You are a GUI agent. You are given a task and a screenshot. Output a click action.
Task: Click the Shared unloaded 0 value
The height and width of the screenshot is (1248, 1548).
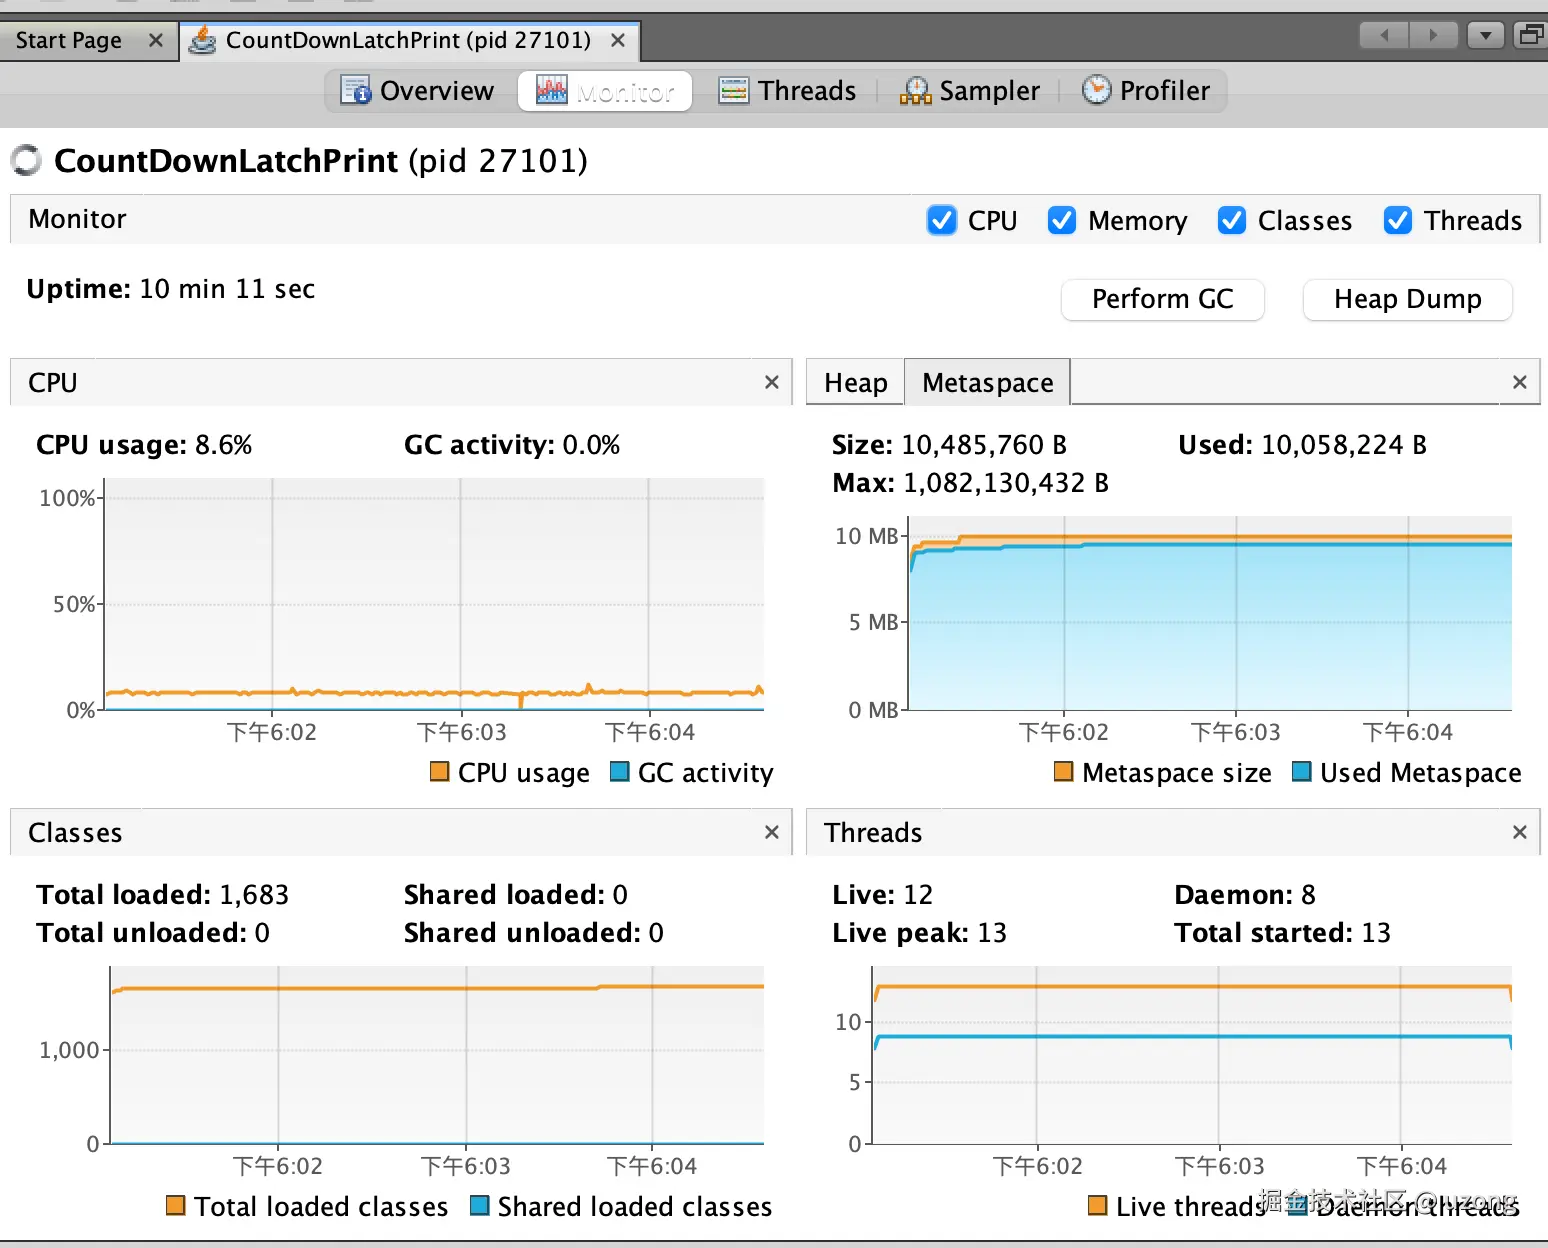coord(656,933)
